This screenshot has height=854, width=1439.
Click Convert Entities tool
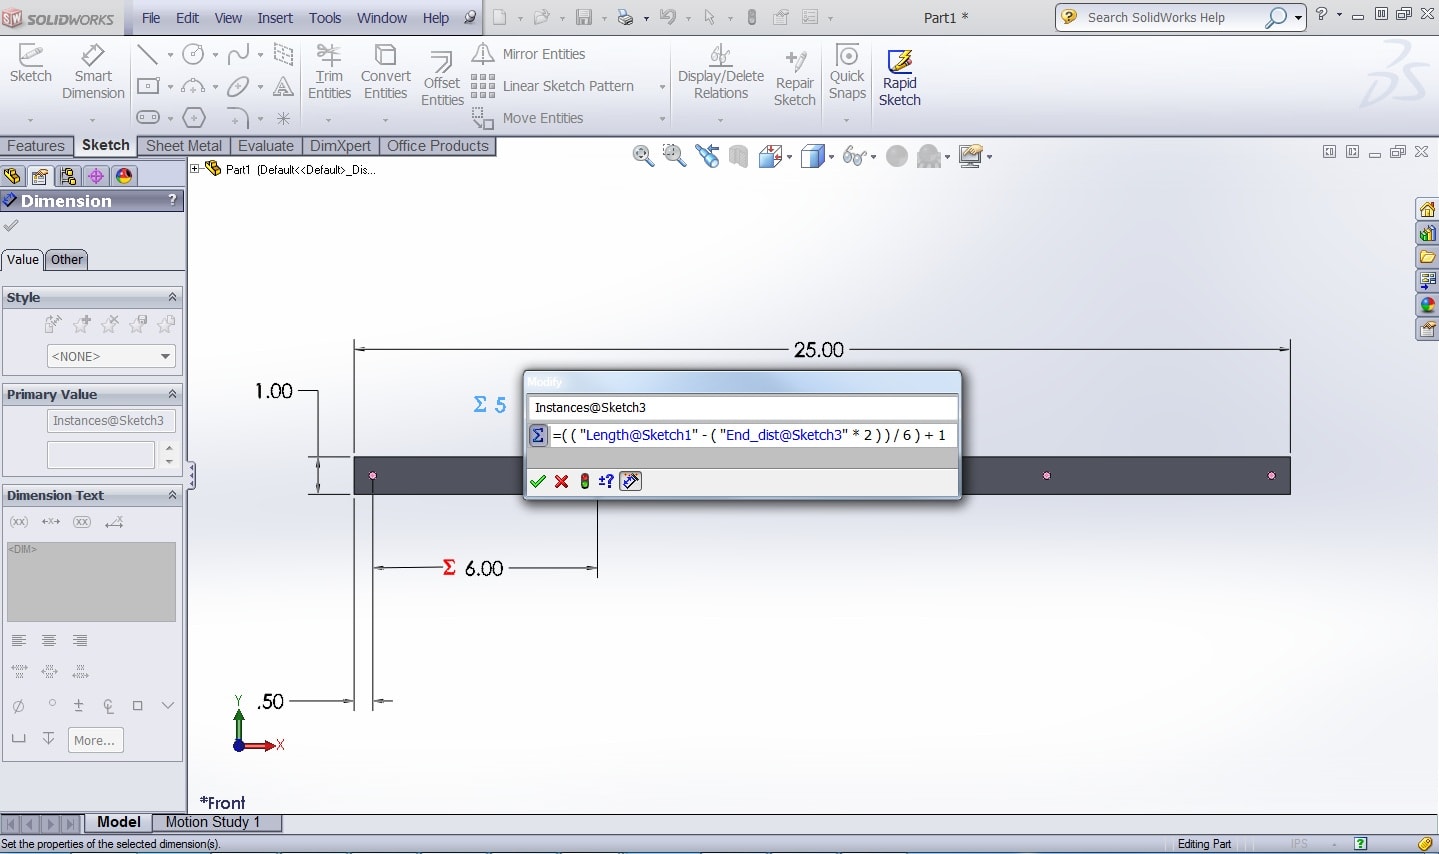(385, 72)
